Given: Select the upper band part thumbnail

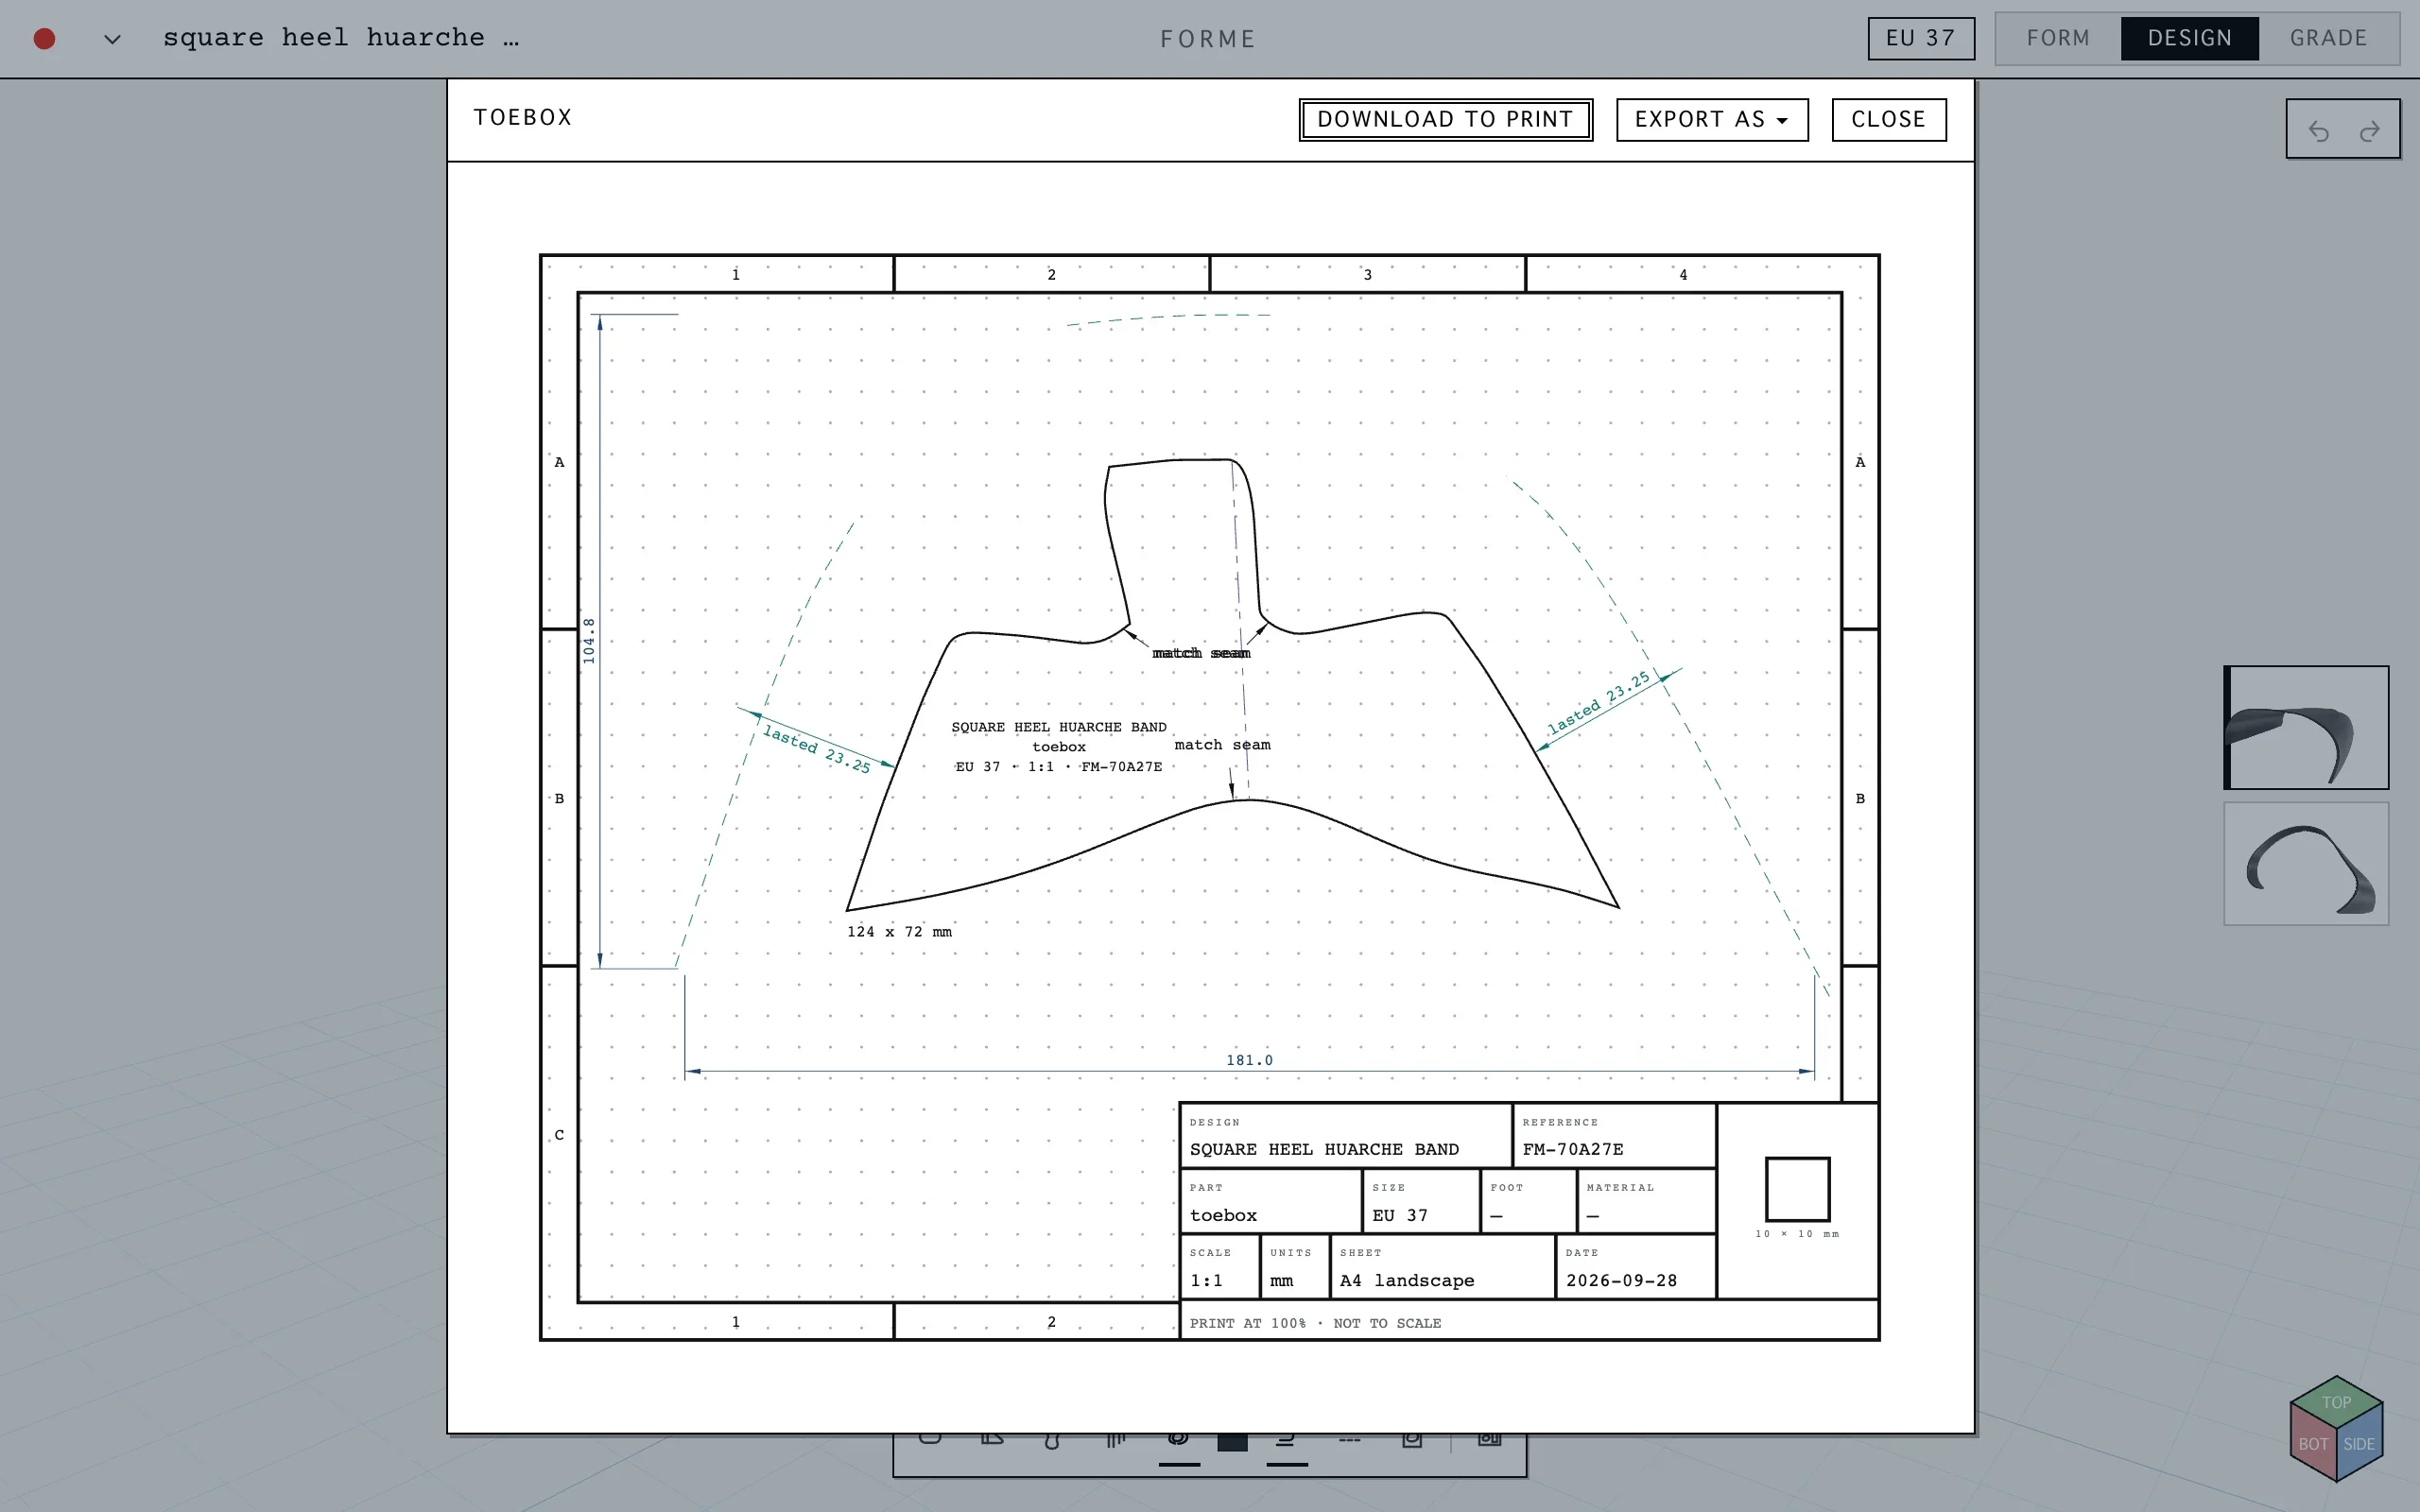Looking at the screenshot, I should click(2306, 727).
